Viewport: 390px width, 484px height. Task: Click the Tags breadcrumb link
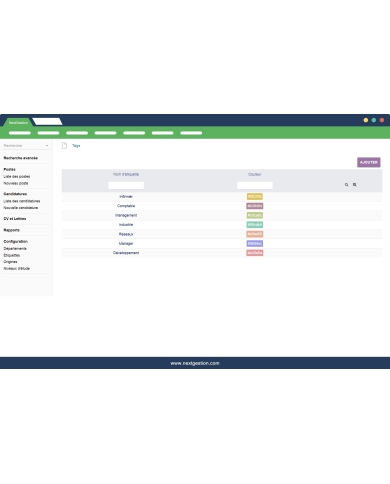(x=76, y=146)
